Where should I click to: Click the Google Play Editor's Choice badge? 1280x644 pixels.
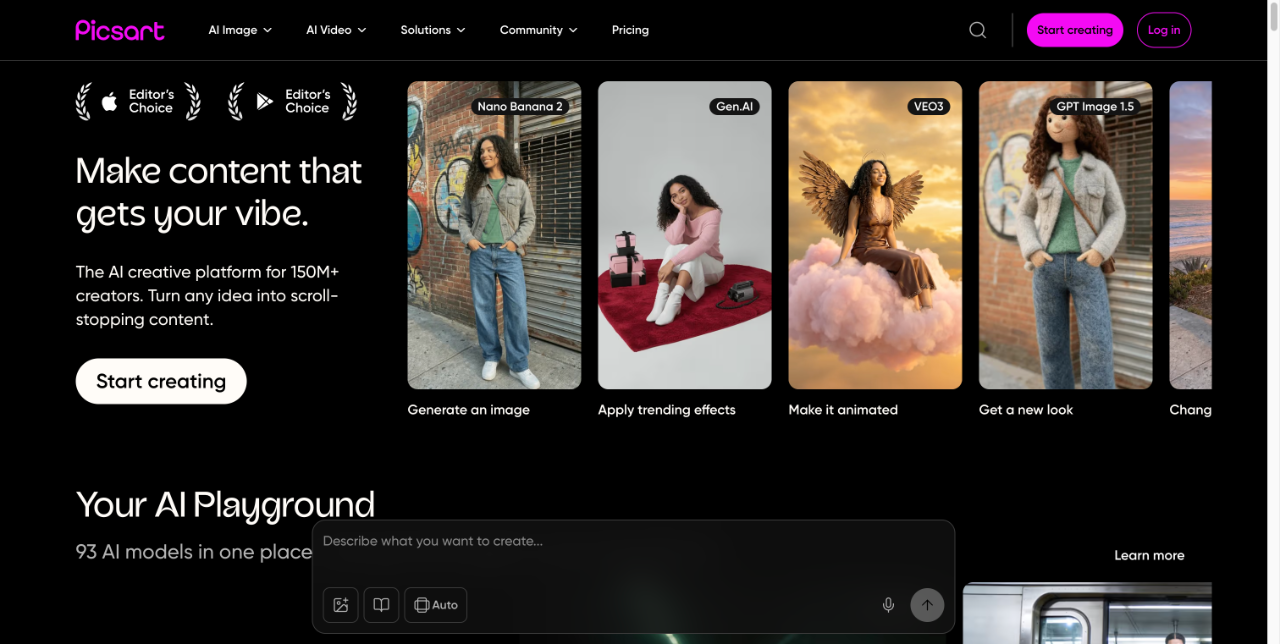[x=292, y=102]
